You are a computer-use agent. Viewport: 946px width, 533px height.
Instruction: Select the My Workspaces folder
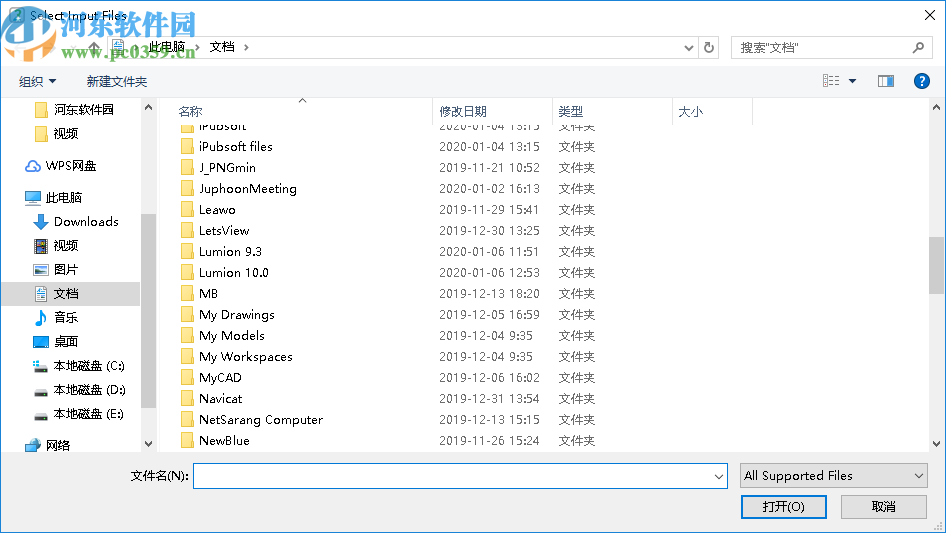[246, 357]
